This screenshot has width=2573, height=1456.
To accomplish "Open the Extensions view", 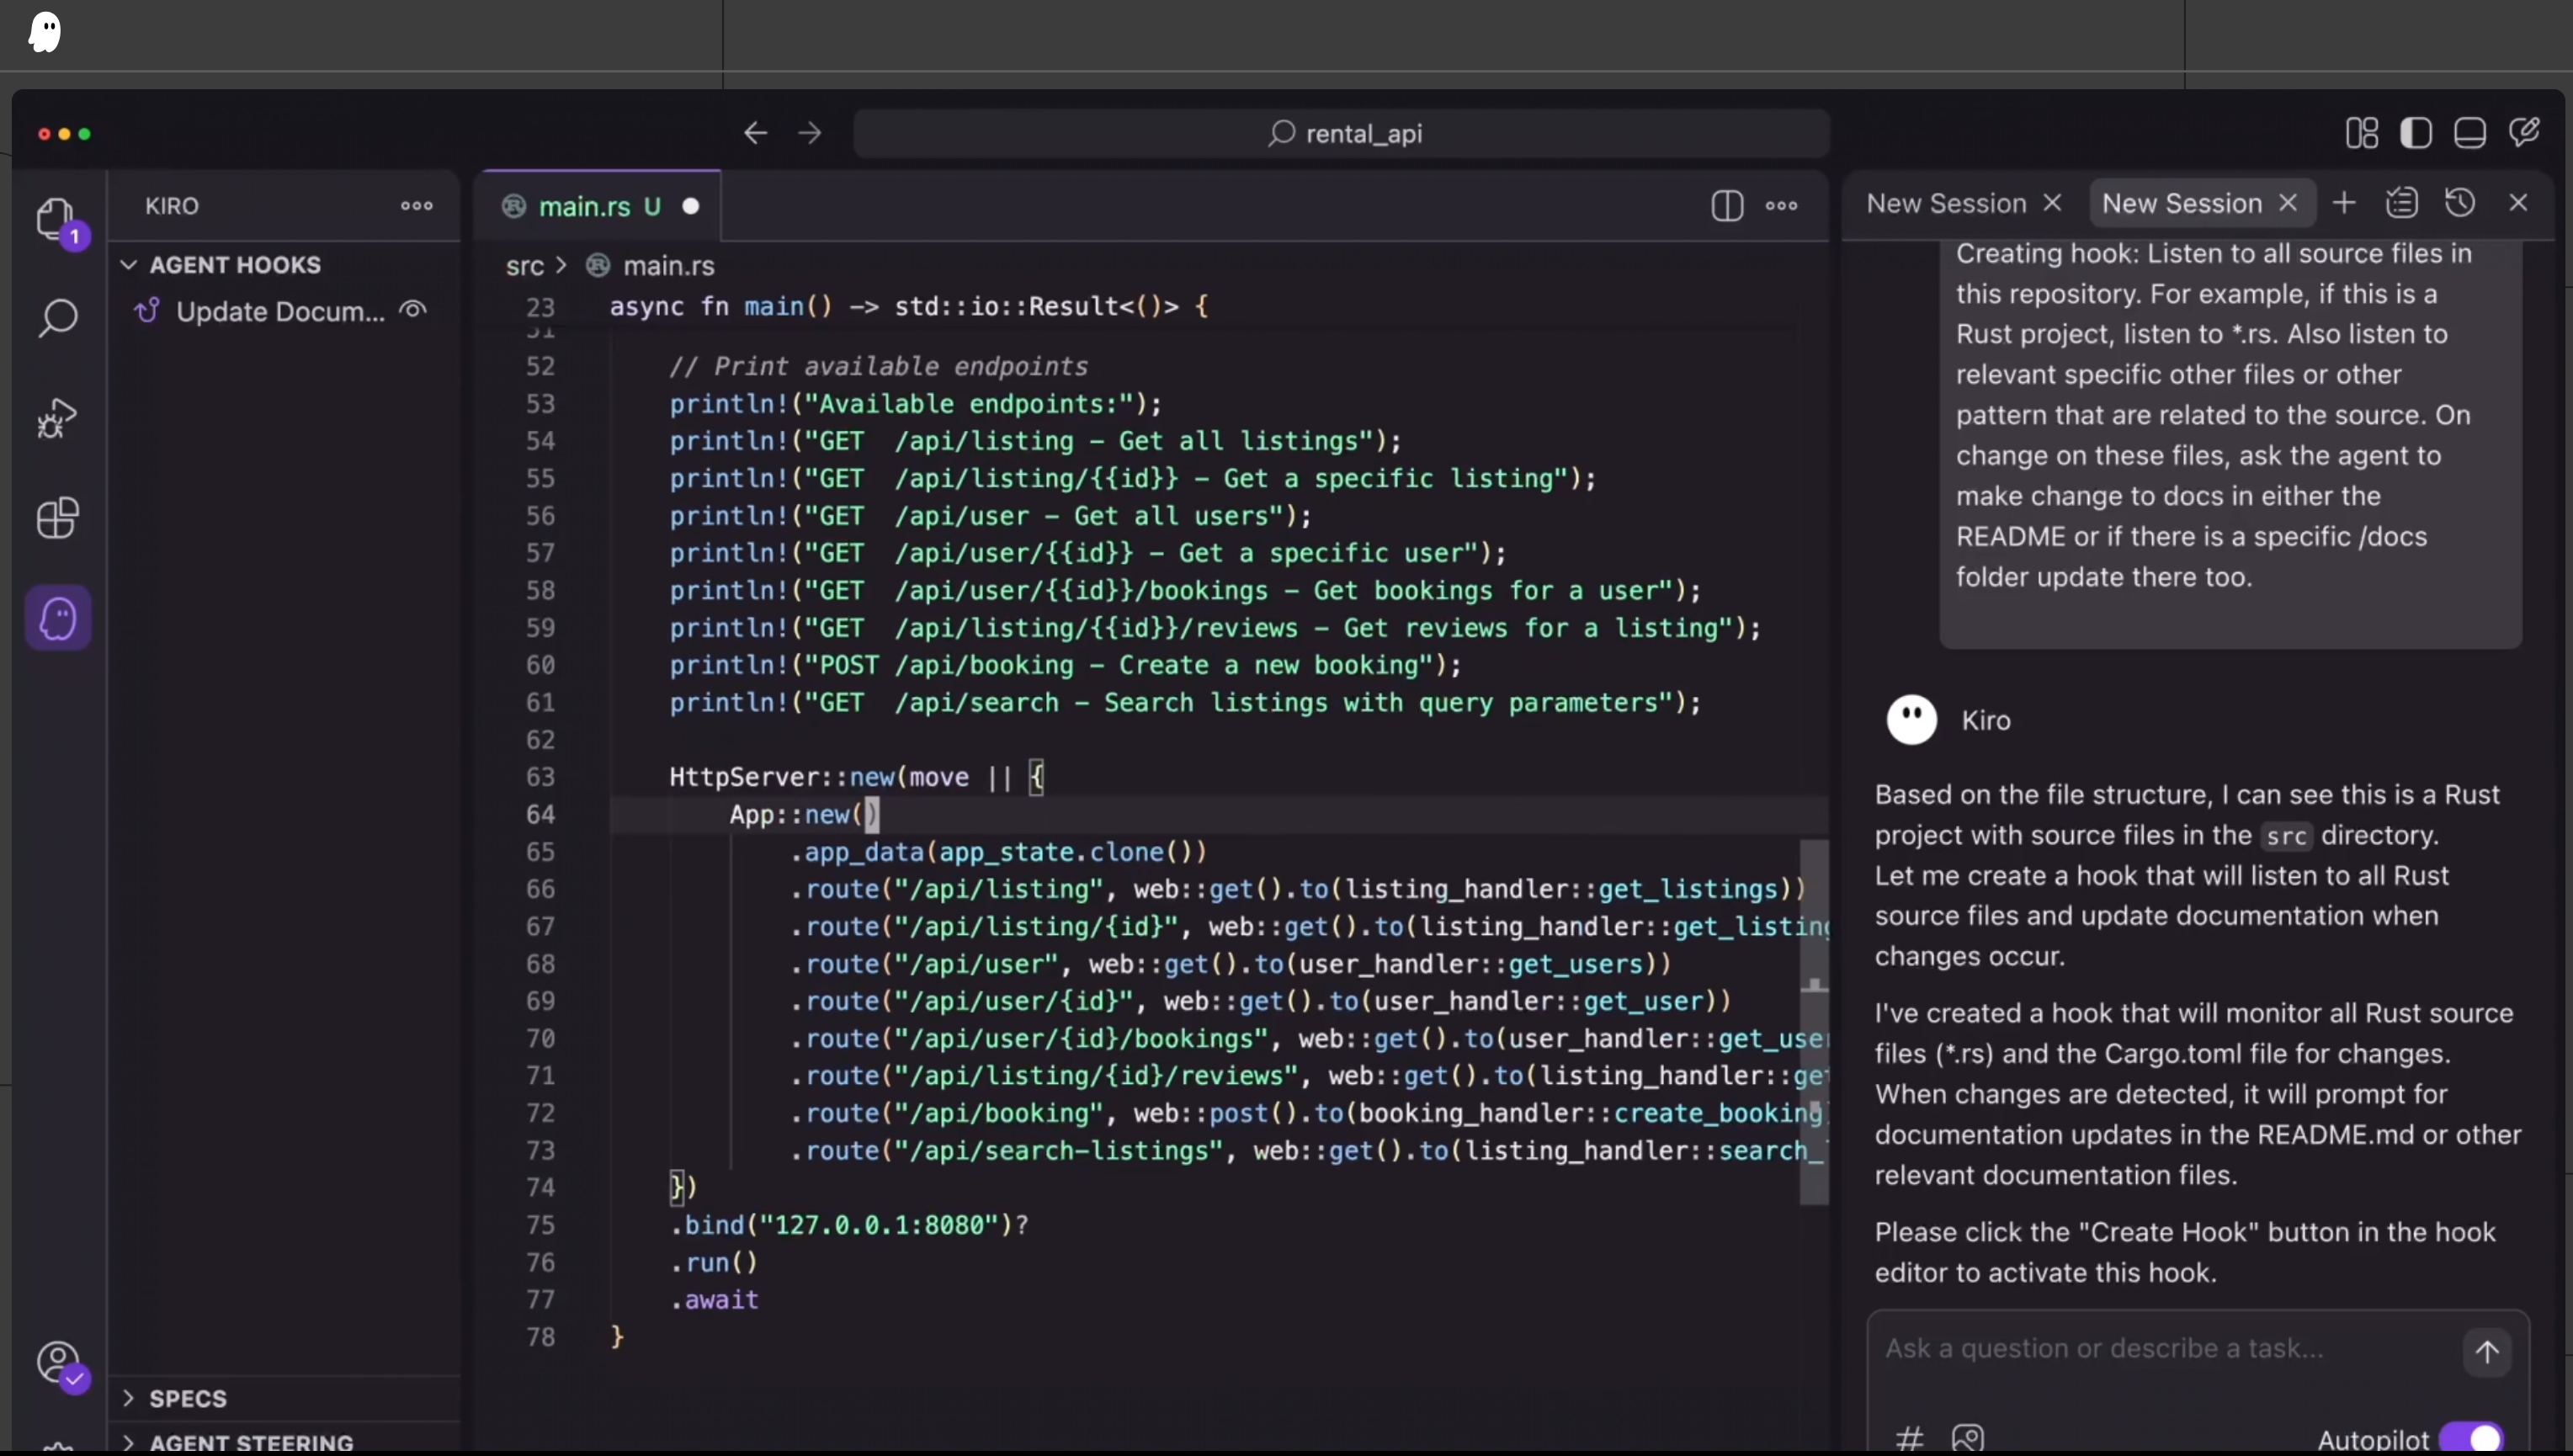I will pos(58,518).
